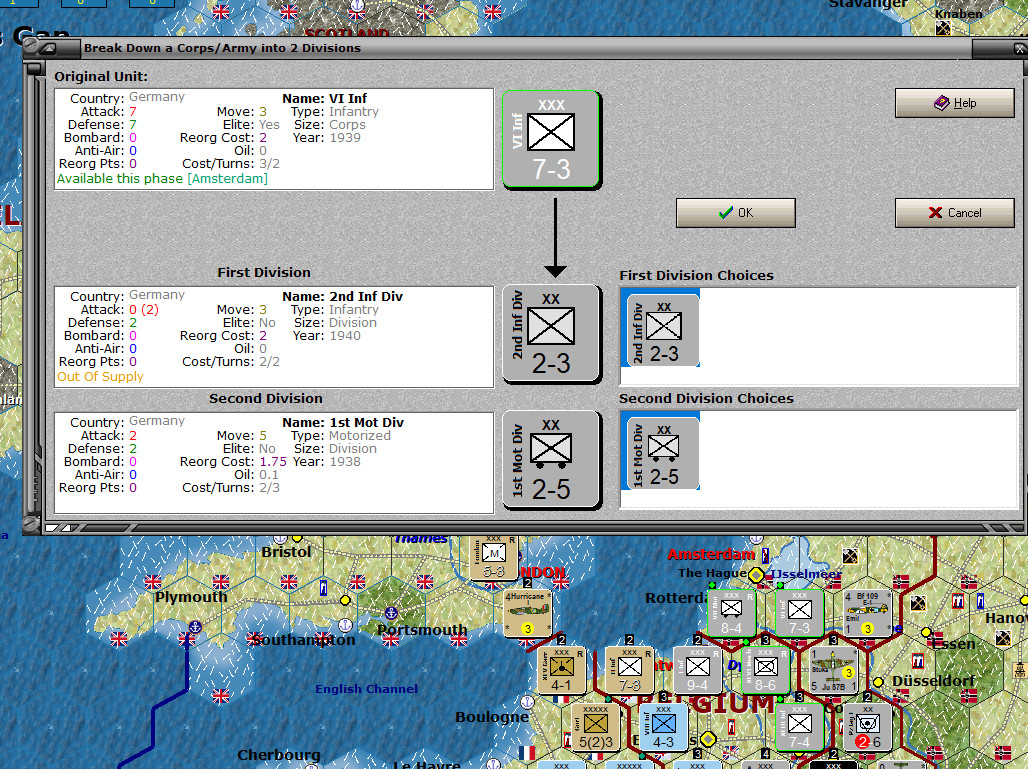Screen dimensions: 1028x769
Task: Click the Boulogne port anchor icon
Action: [x=527, y=702]
